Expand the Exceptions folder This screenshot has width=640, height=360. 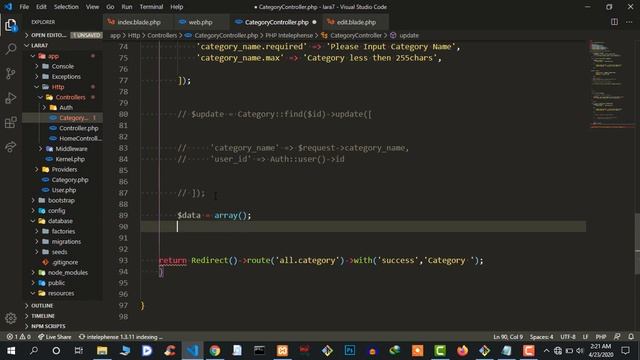(66, 76)
